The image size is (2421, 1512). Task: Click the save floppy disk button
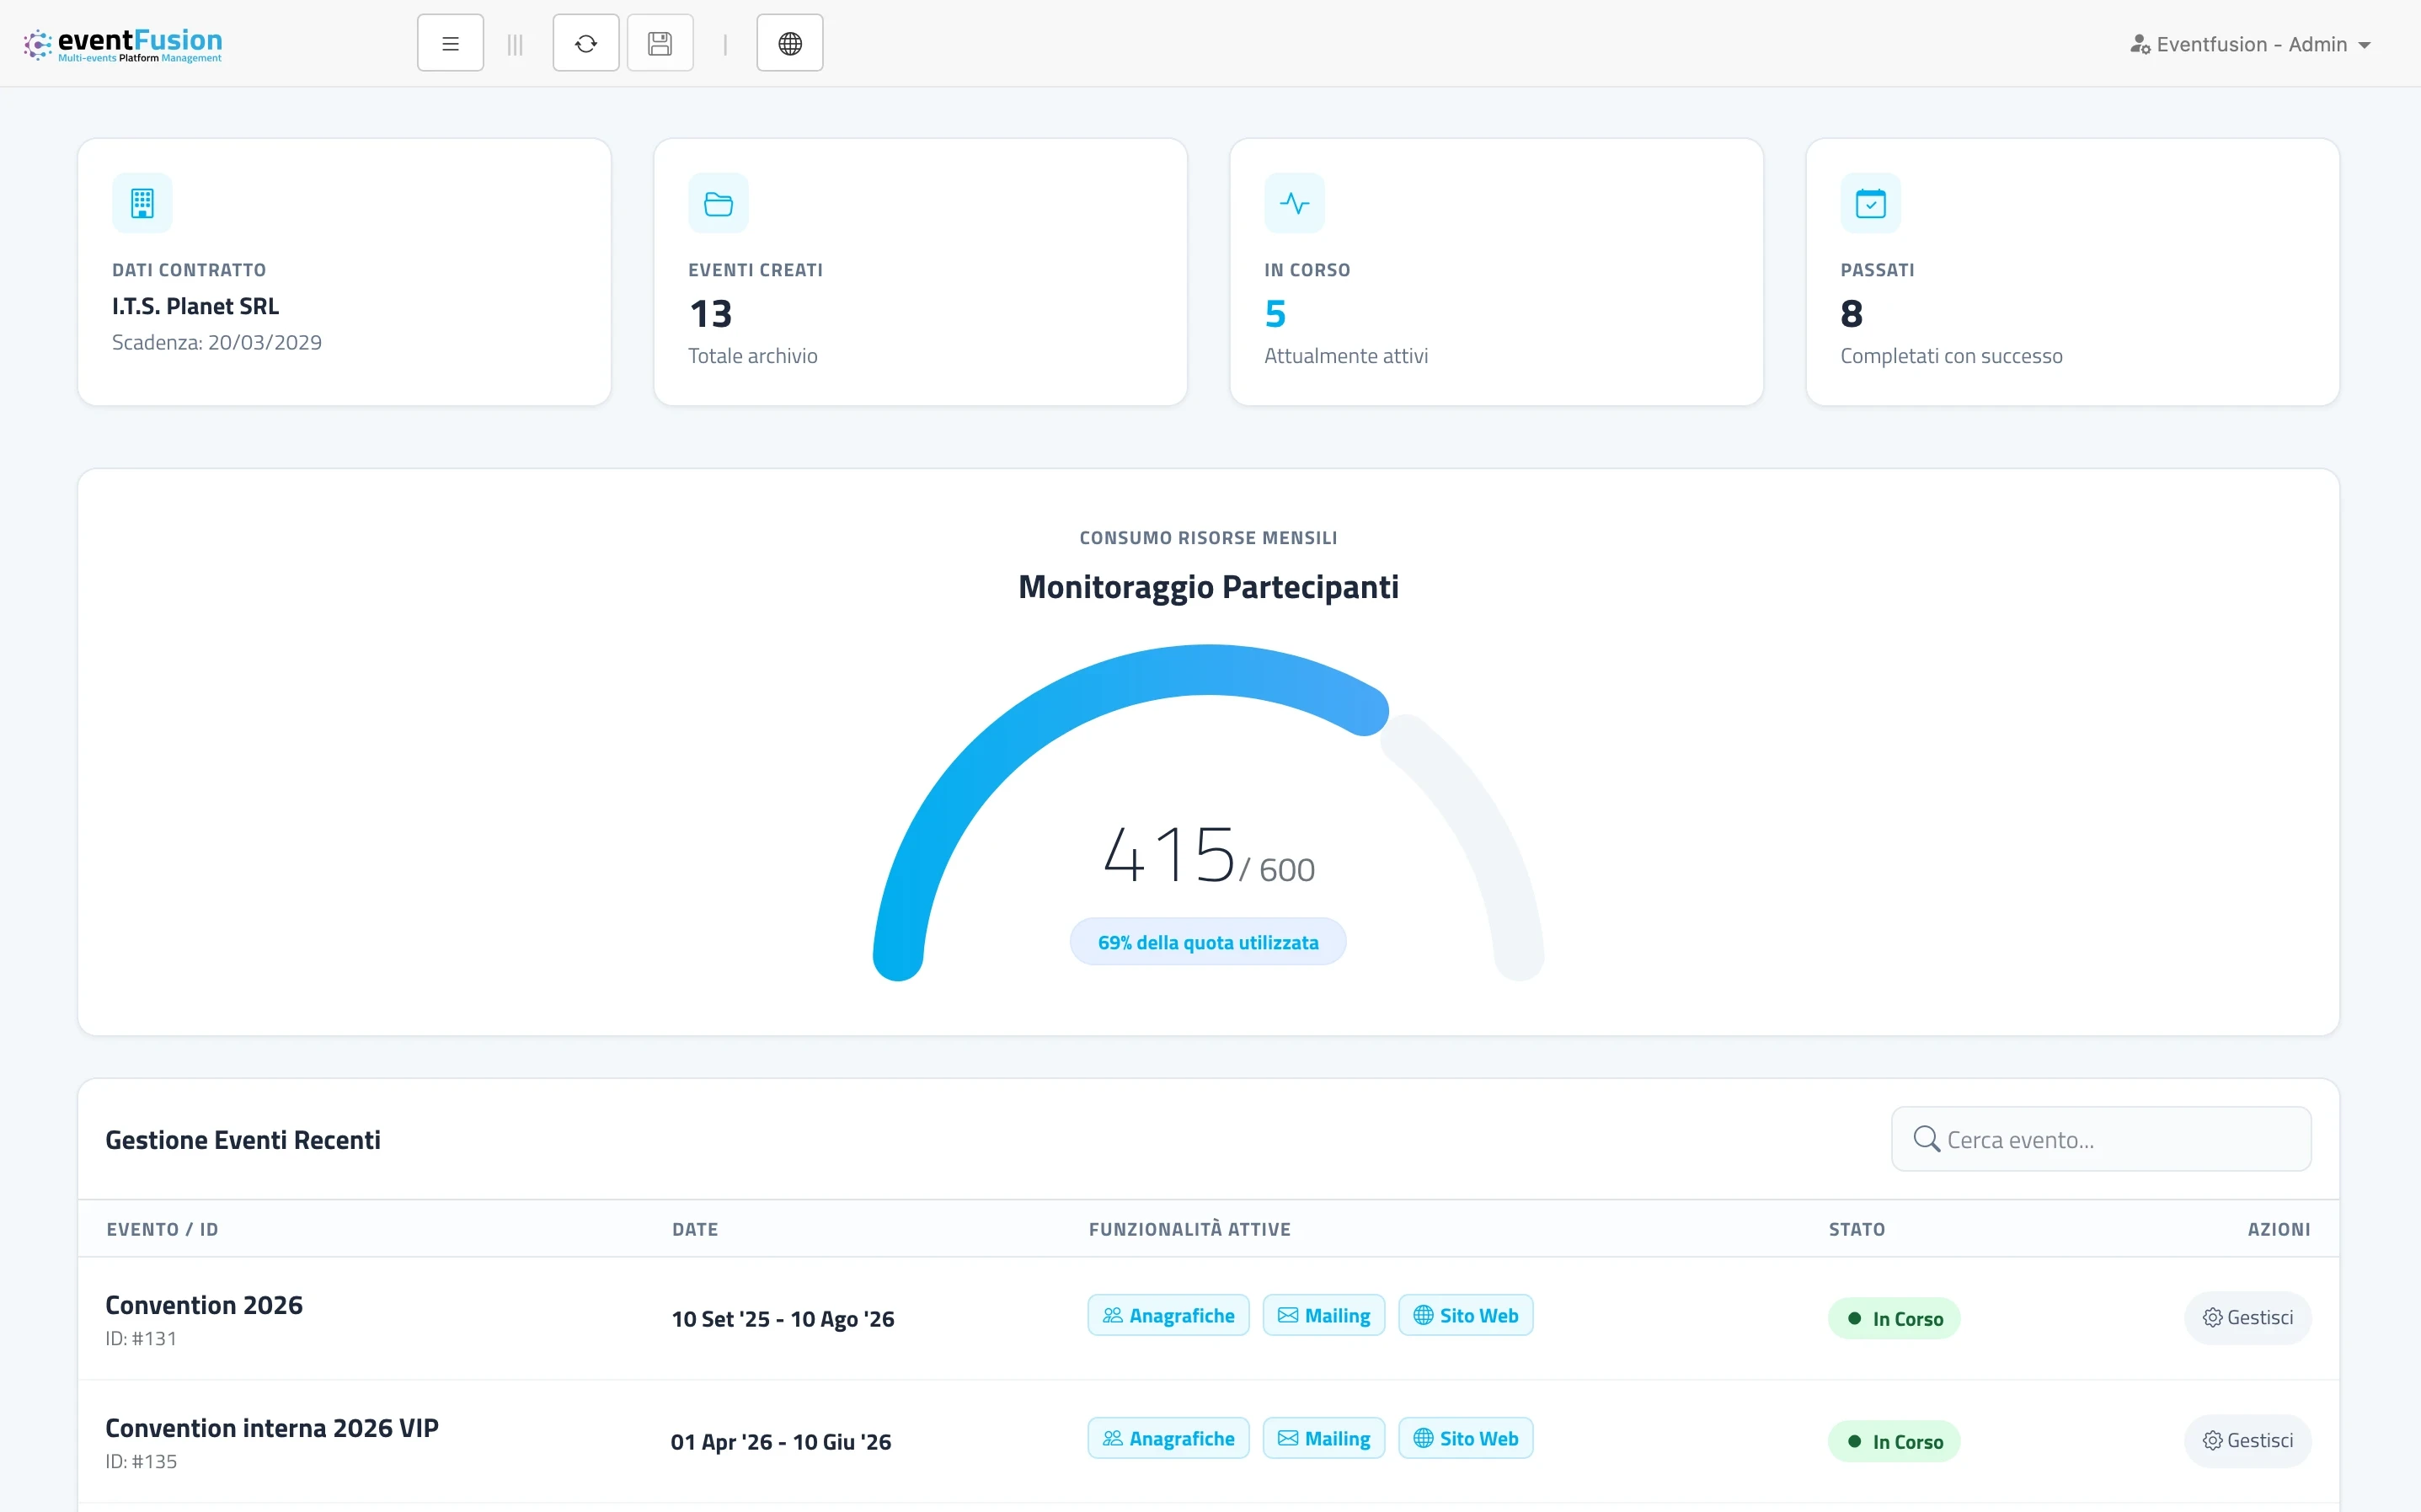click(660, 43)
